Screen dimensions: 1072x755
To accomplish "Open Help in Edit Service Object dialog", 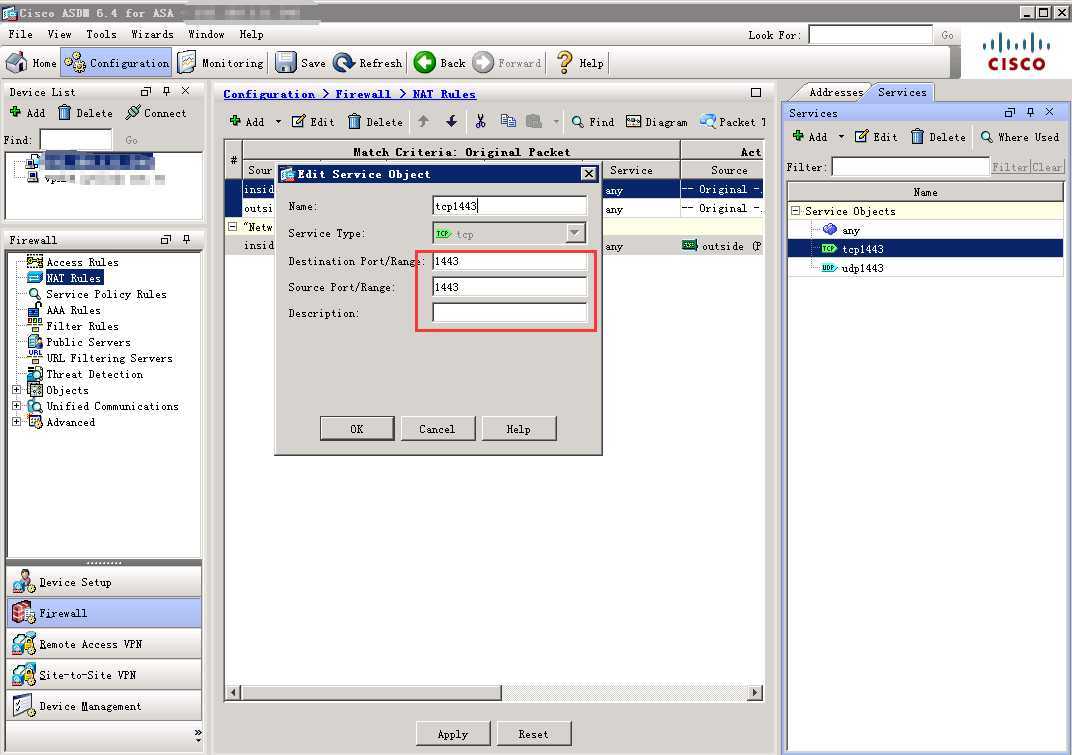I will coord(518,429).
